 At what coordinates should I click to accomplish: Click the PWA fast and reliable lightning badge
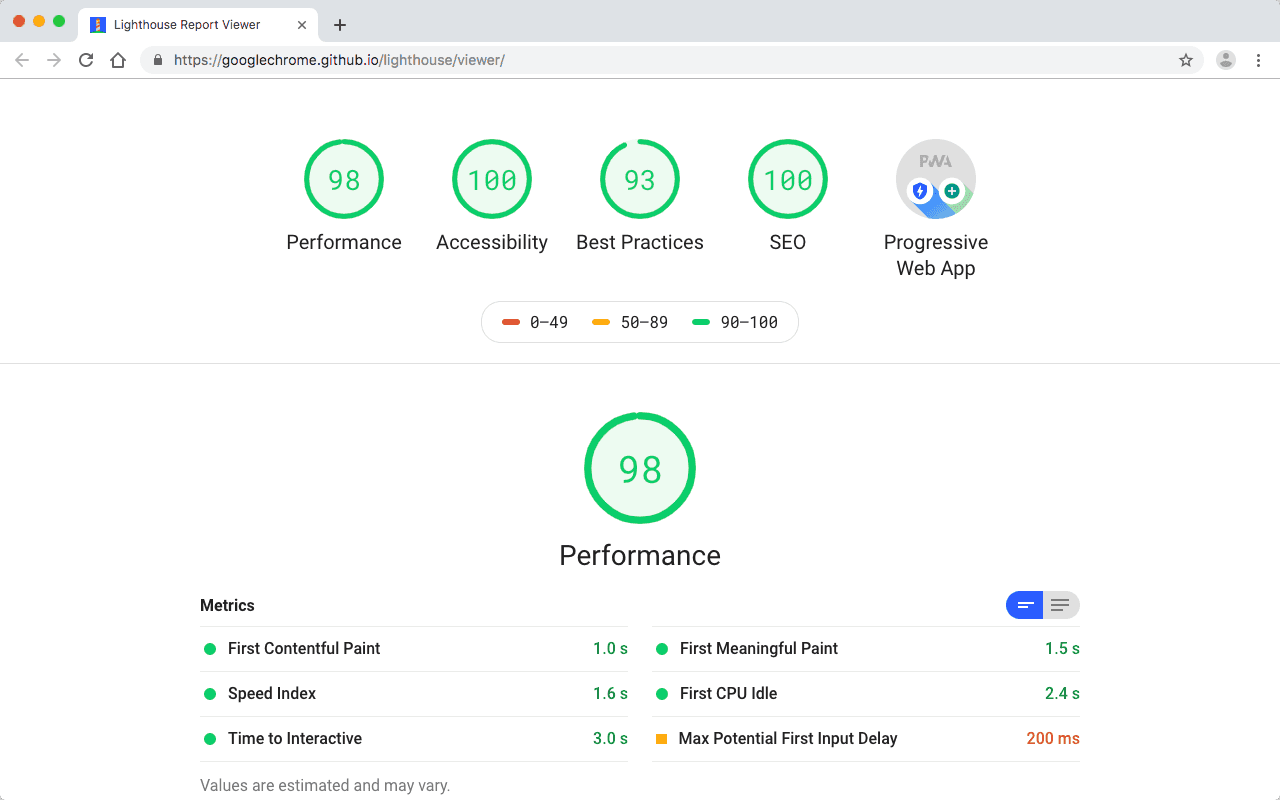[920, 190]
